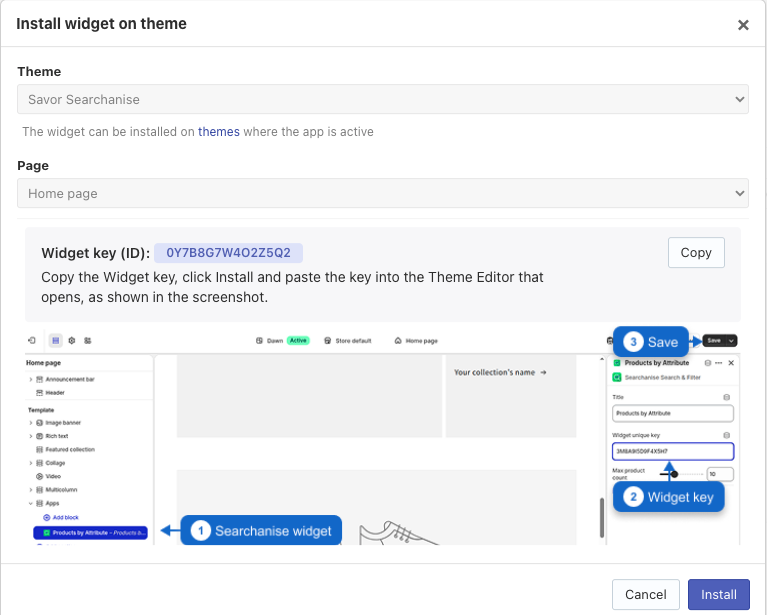Expand the Rich text tree row
767x615 pixels.
tap(31, 436)
